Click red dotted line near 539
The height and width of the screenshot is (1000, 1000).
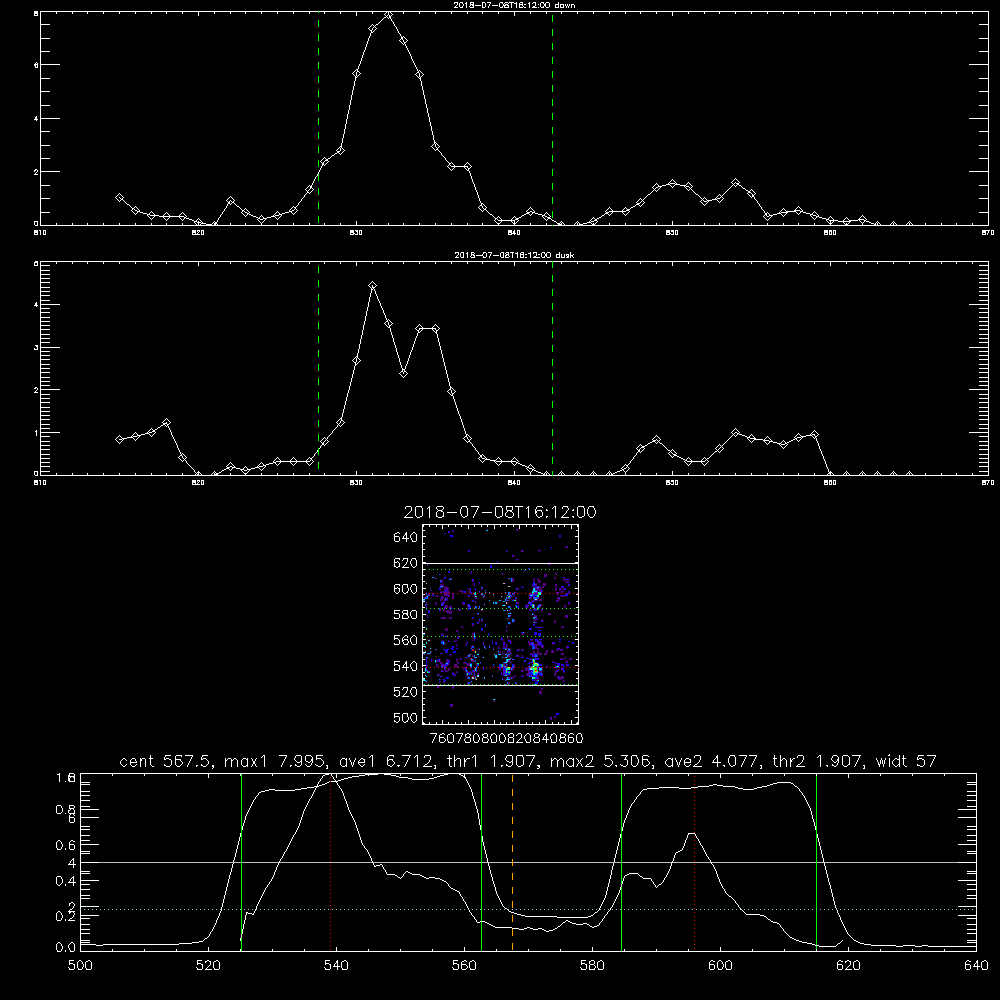point(330,862)
